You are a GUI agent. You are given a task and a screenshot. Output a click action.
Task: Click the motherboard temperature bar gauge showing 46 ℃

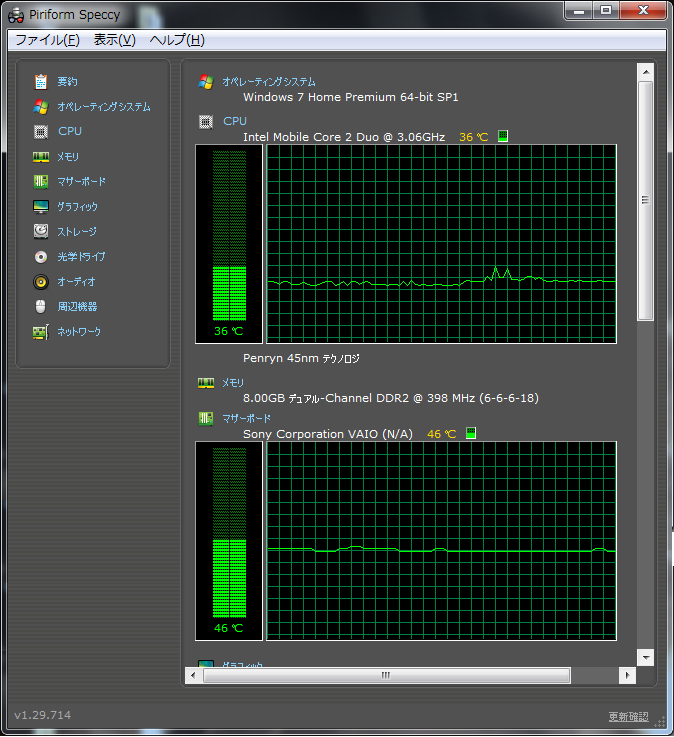point(229,541)
